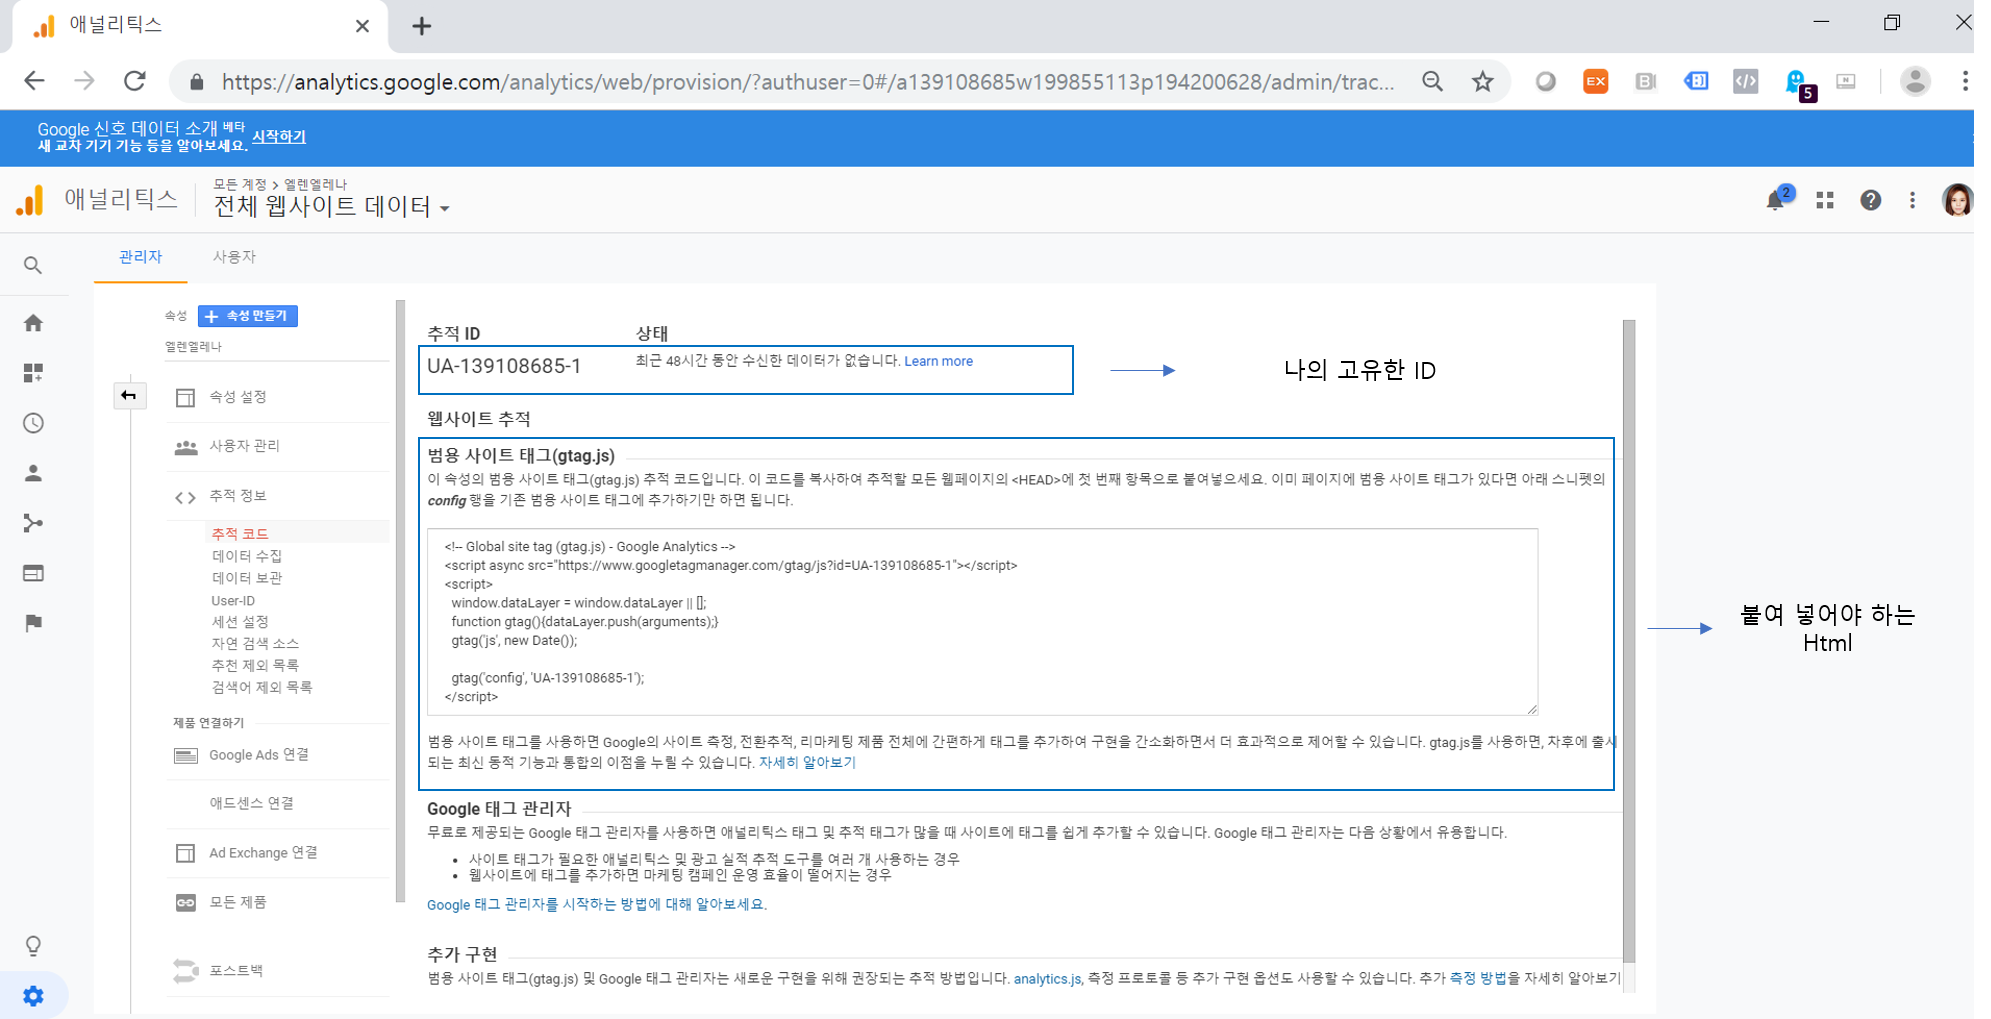
Task: Select User-ID submenu item
Action: [233, 601]
